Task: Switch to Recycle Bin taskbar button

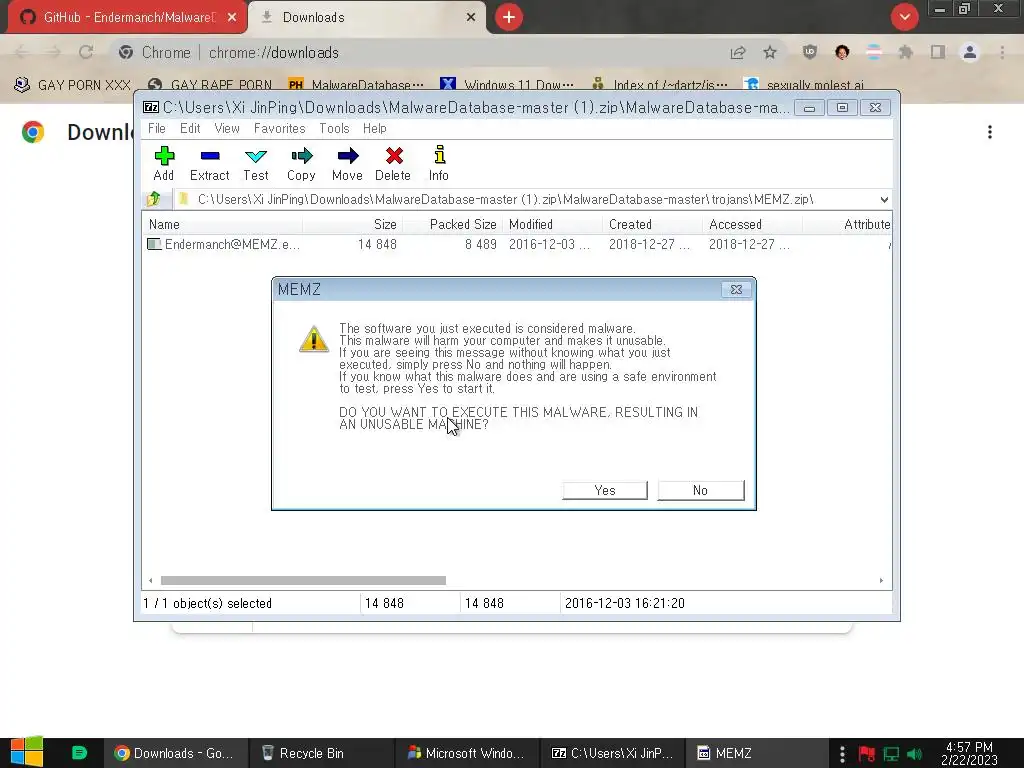Action: 321,753
